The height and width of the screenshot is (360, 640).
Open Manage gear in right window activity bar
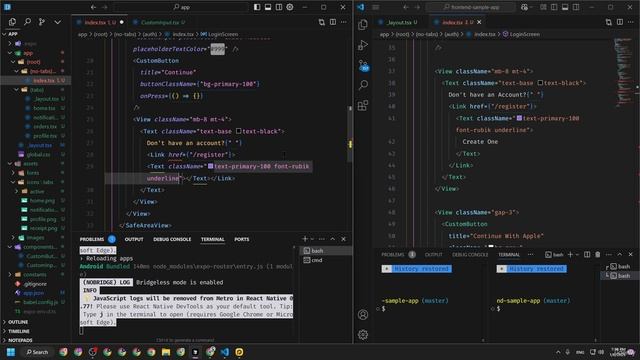(x=362, y=335)
